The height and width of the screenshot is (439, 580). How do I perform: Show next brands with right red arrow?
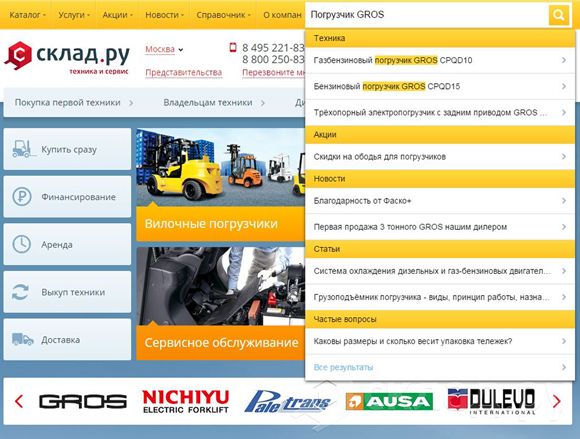coord(556,401)
